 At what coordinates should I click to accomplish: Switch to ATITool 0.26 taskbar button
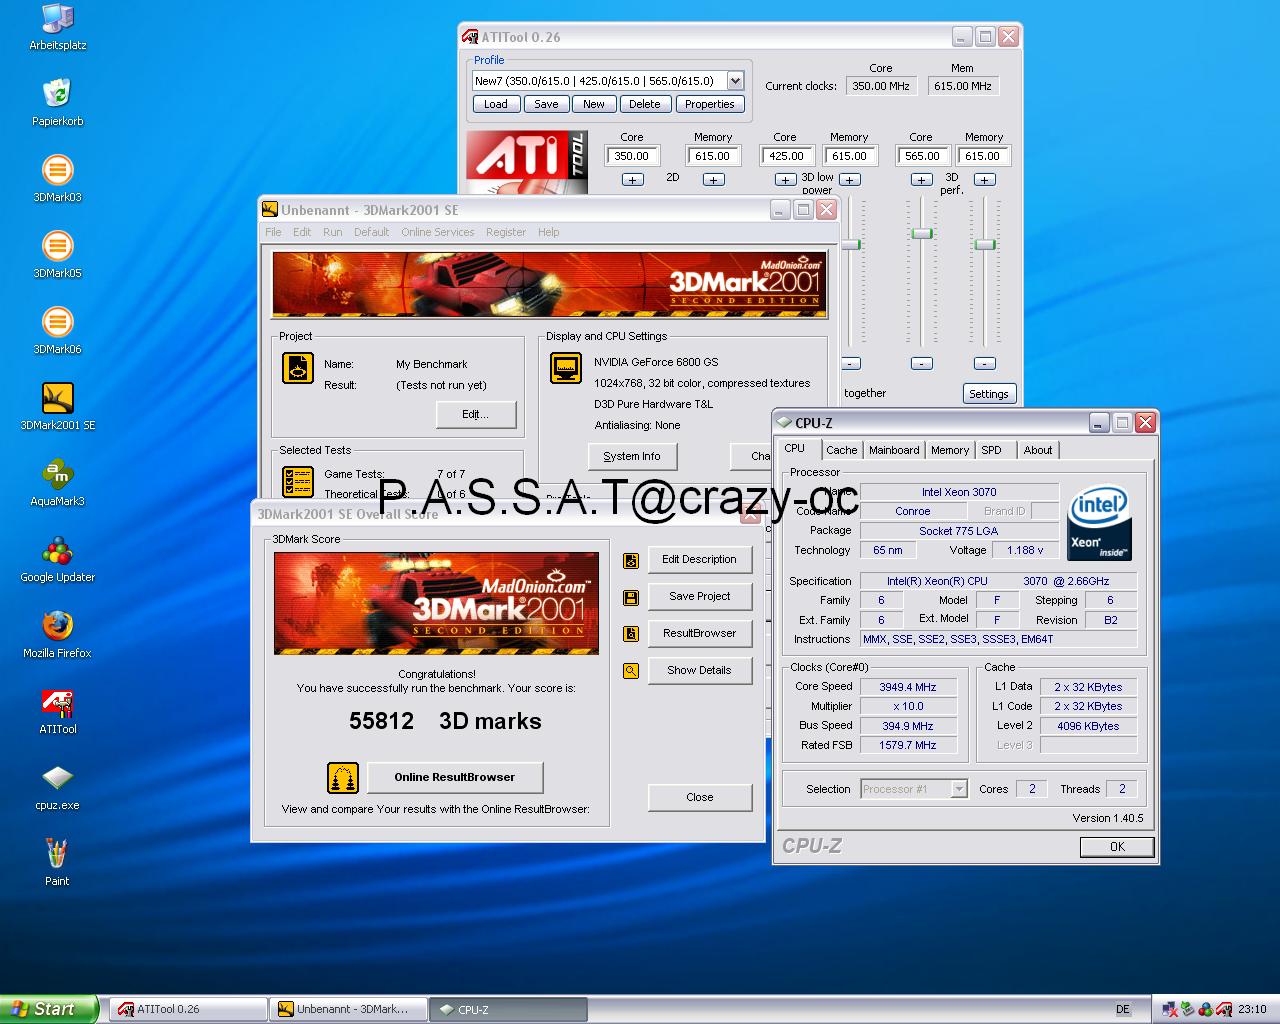pos(187,1009)
